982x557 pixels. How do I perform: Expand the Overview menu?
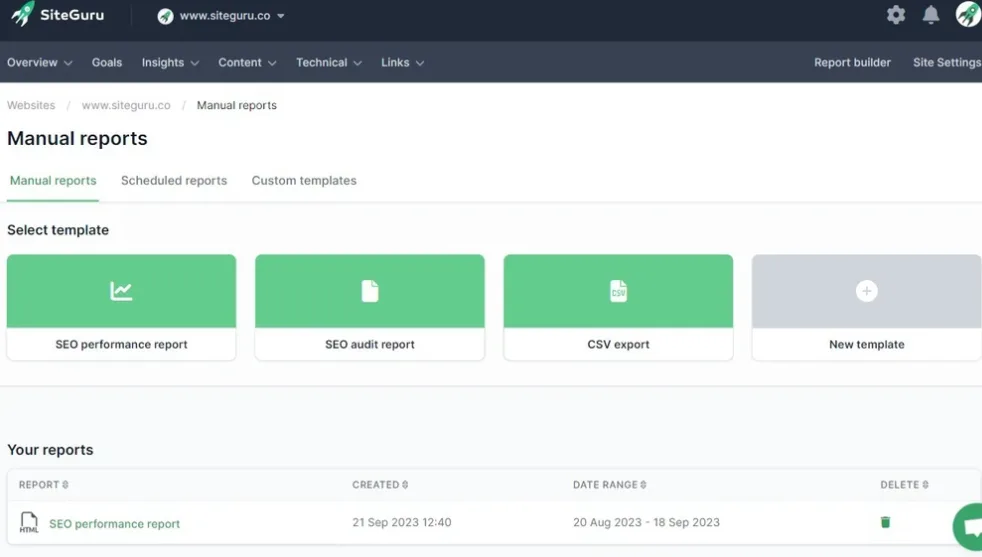(39, 63)
